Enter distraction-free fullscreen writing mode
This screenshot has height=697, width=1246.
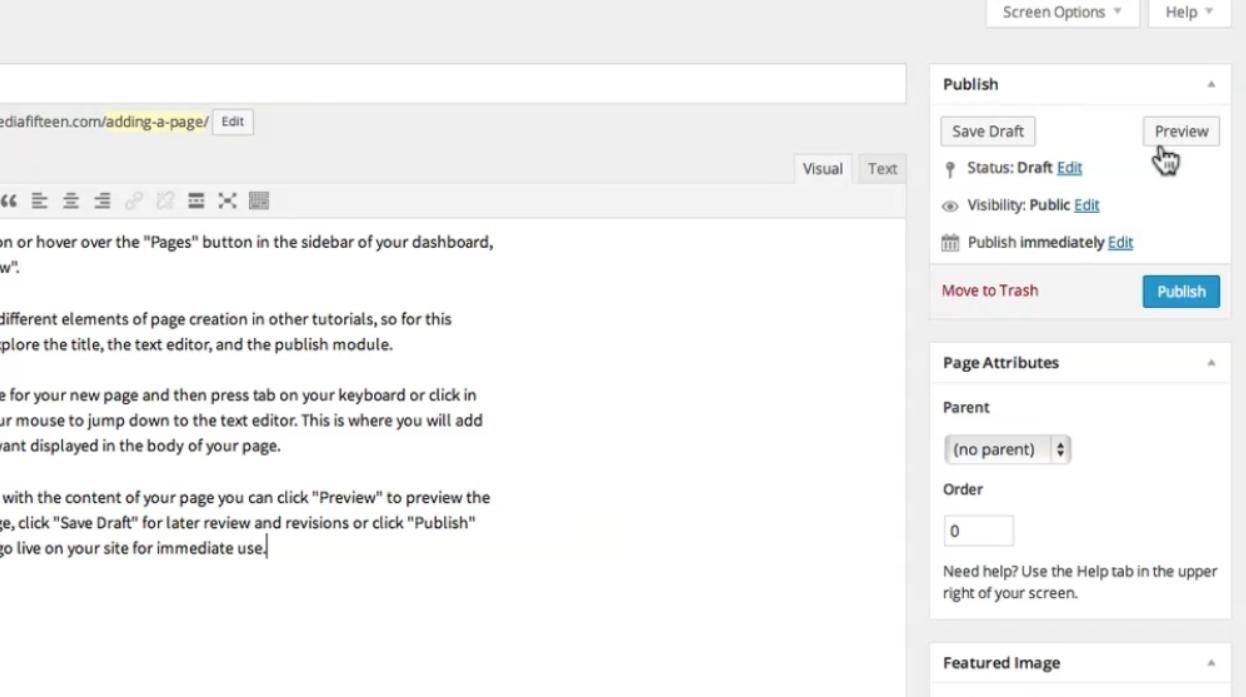[x=227, y=201]
